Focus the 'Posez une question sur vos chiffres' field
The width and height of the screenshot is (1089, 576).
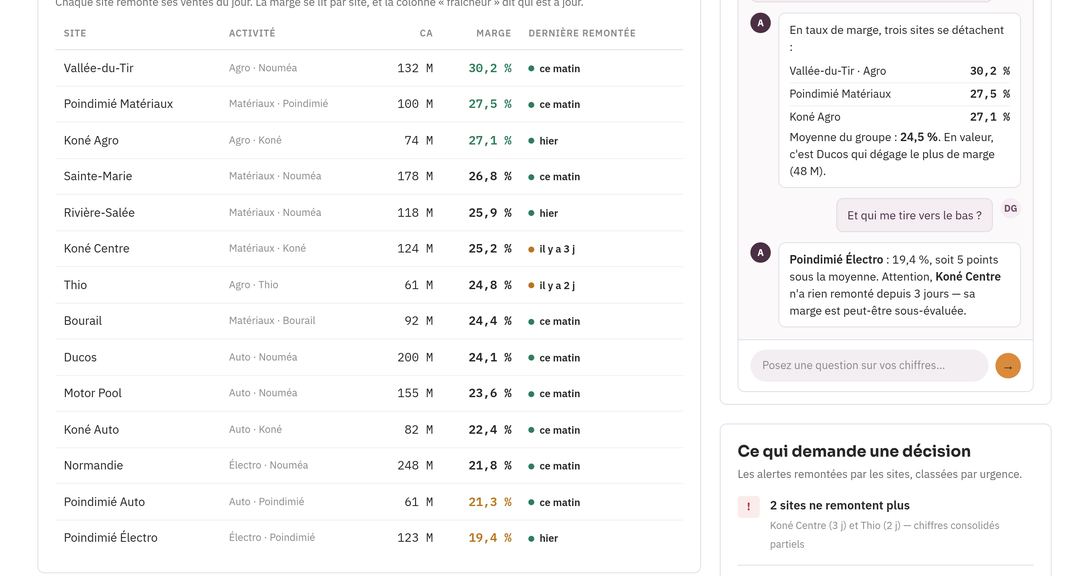(869, 365)
